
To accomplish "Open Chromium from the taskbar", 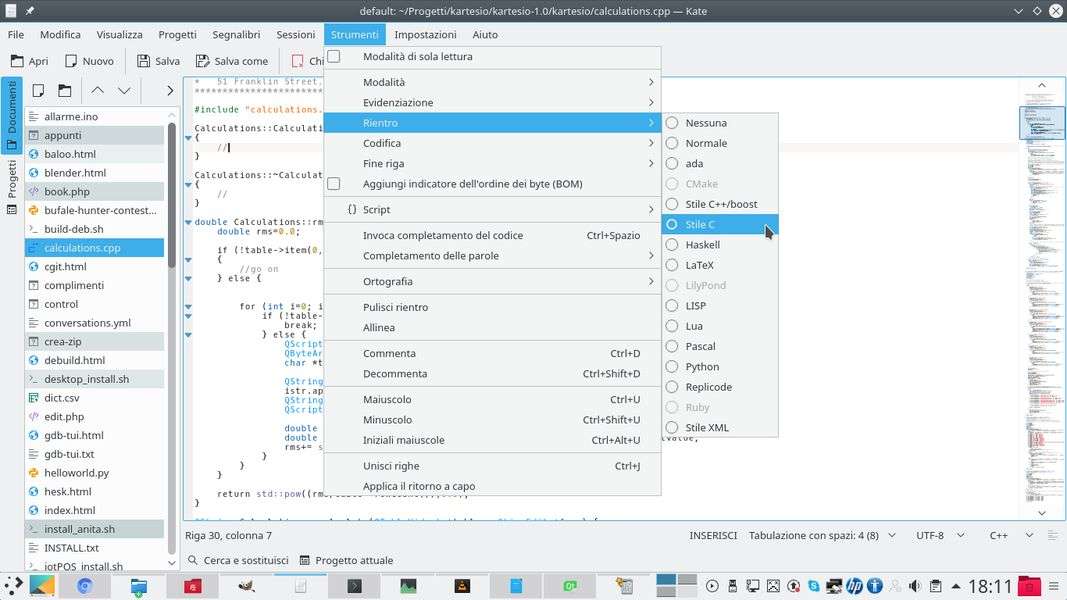I will point(85,586).
